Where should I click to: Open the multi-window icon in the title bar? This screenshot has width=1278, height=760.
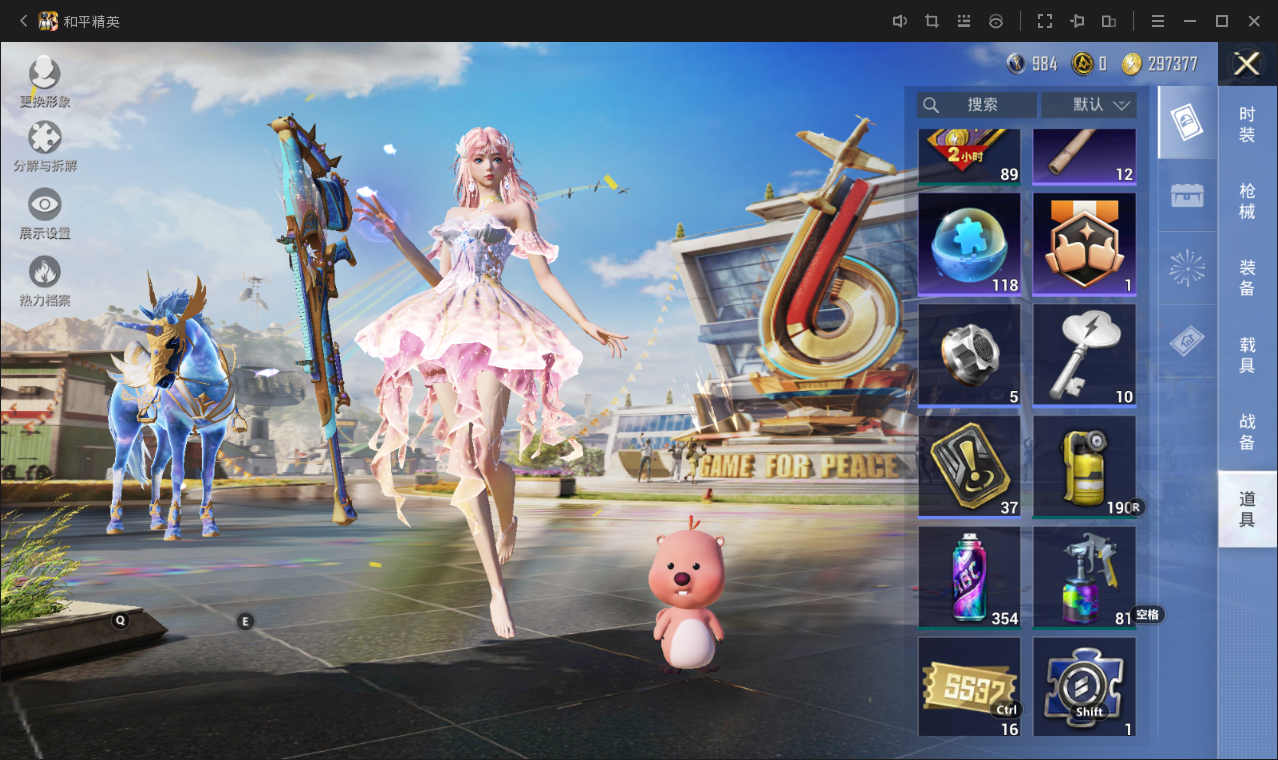click(1109, 21)
